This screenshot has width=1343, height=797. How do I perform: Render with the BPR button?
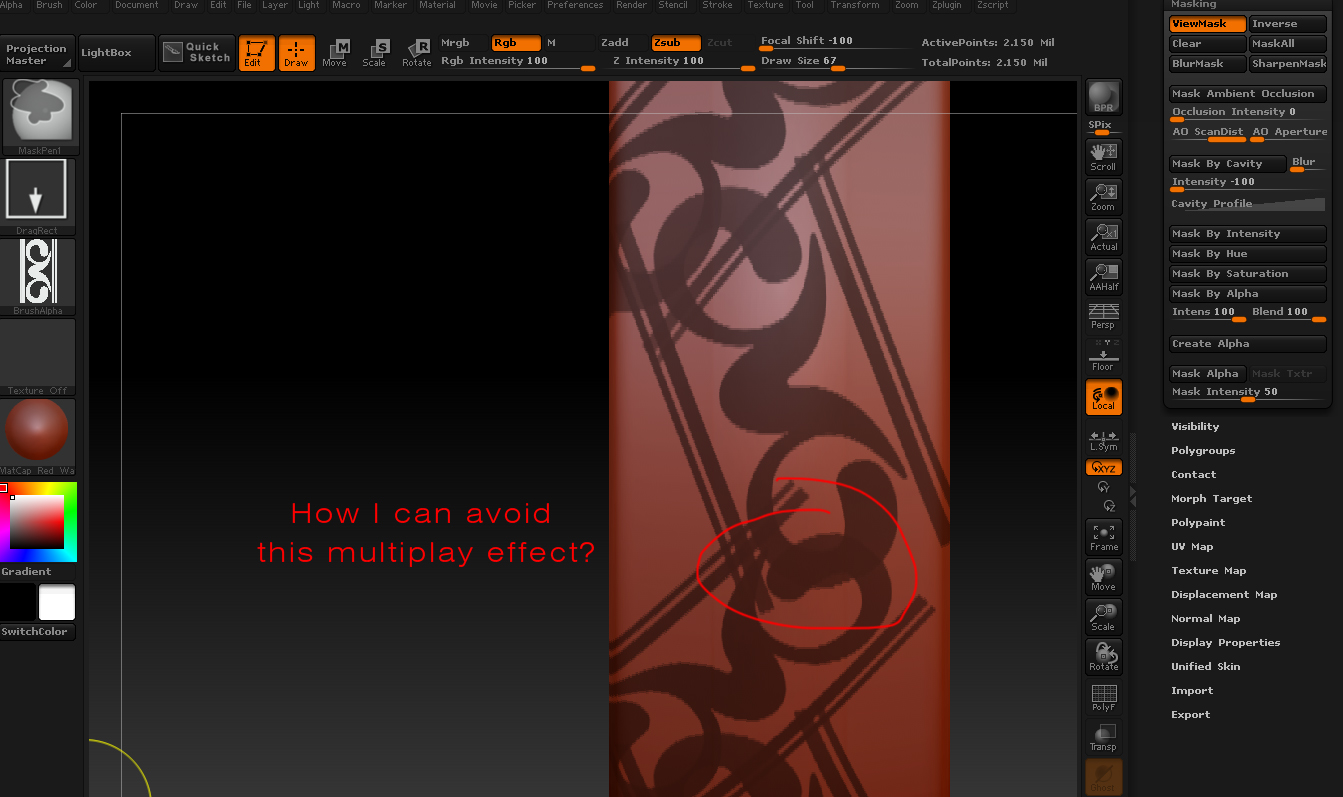[x=1104, y=97]
